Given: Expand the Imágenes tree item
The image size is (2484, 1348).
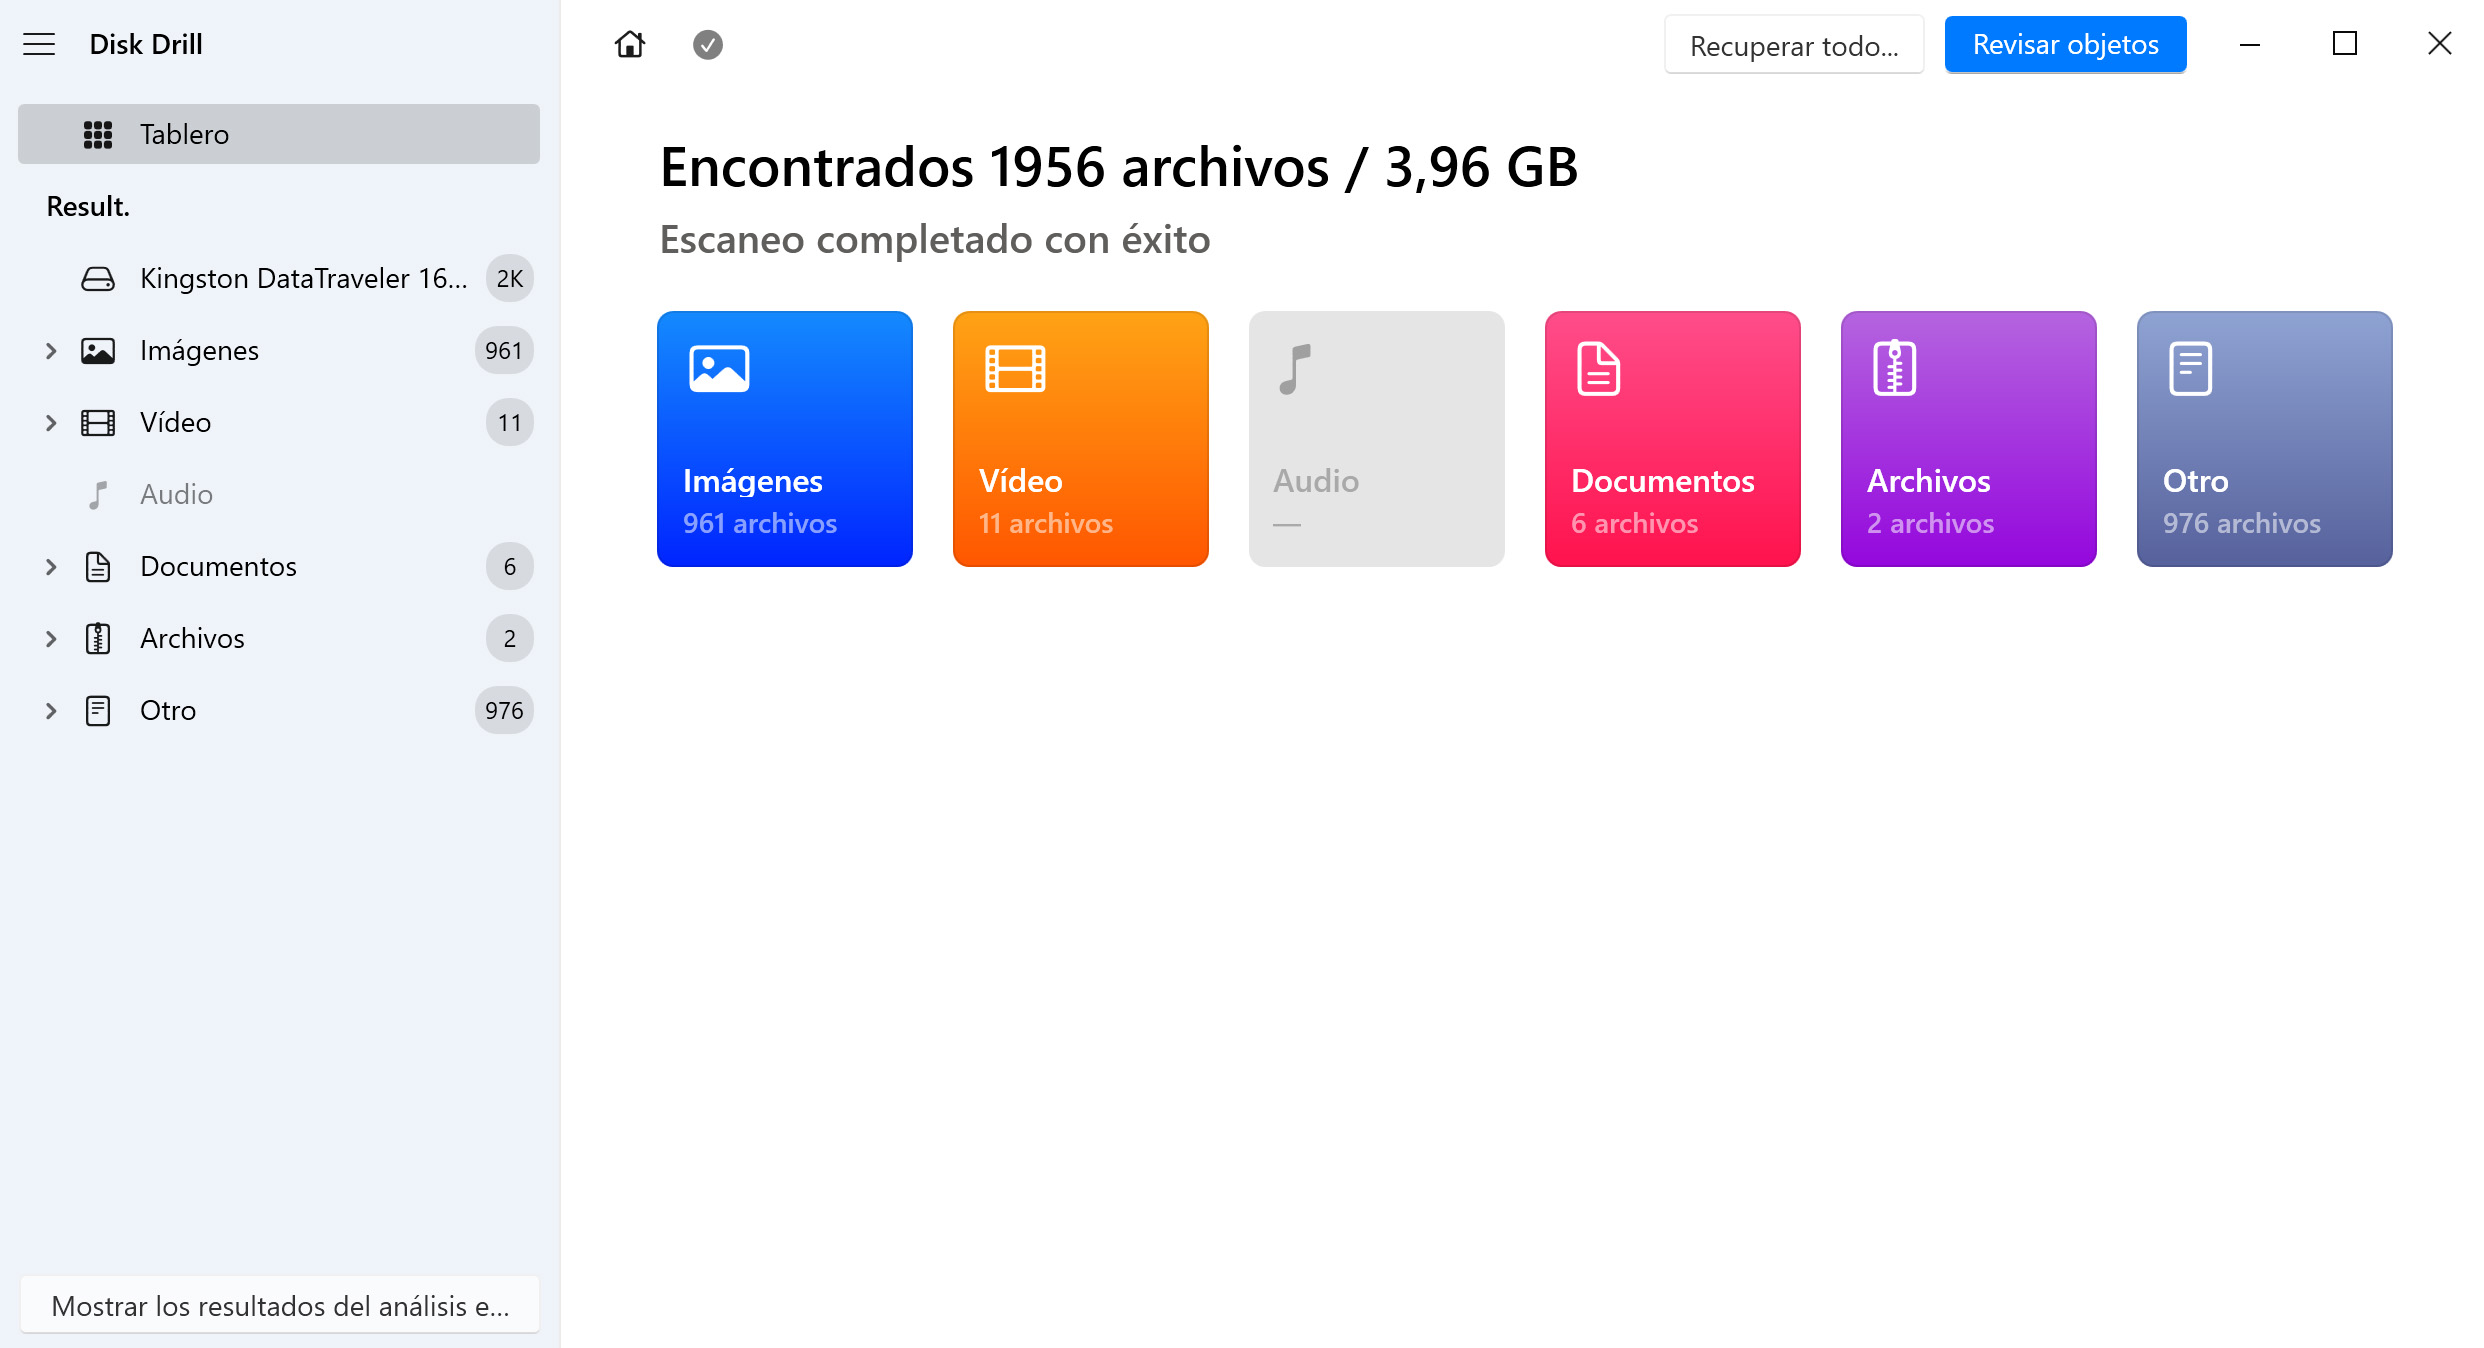Looking at the screenshot, I should click(48, 350).
